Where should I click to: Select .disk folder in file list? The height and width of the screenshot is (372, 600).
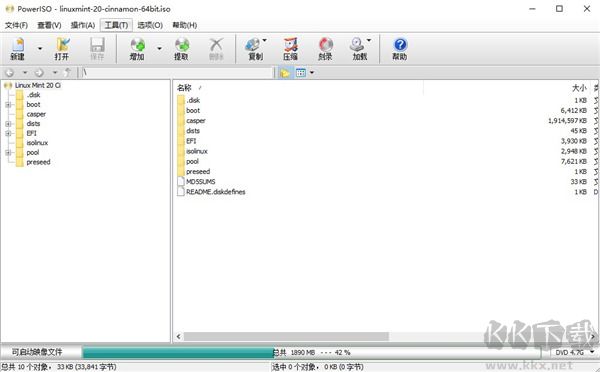pos(193,100)
